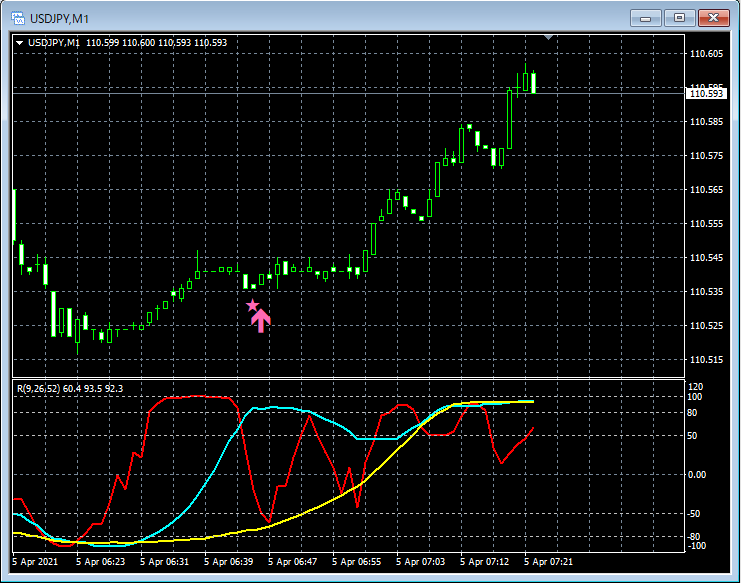The image size is (742, 583).
Task: Maximize the USDJPY,M1 chart window
Action: click(680, 18)
